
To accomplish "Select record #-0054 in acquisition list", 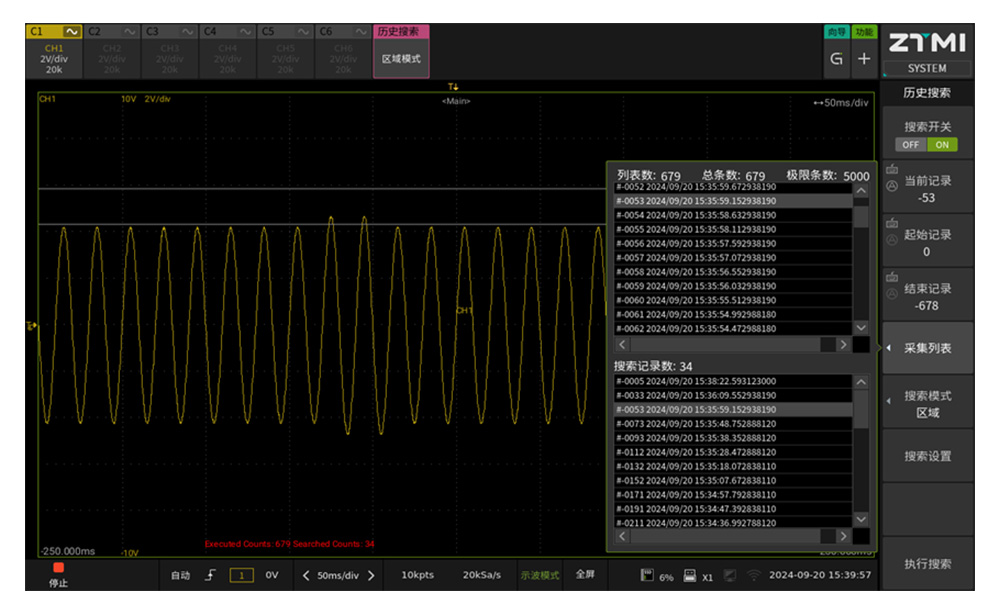I will [733, 216].
